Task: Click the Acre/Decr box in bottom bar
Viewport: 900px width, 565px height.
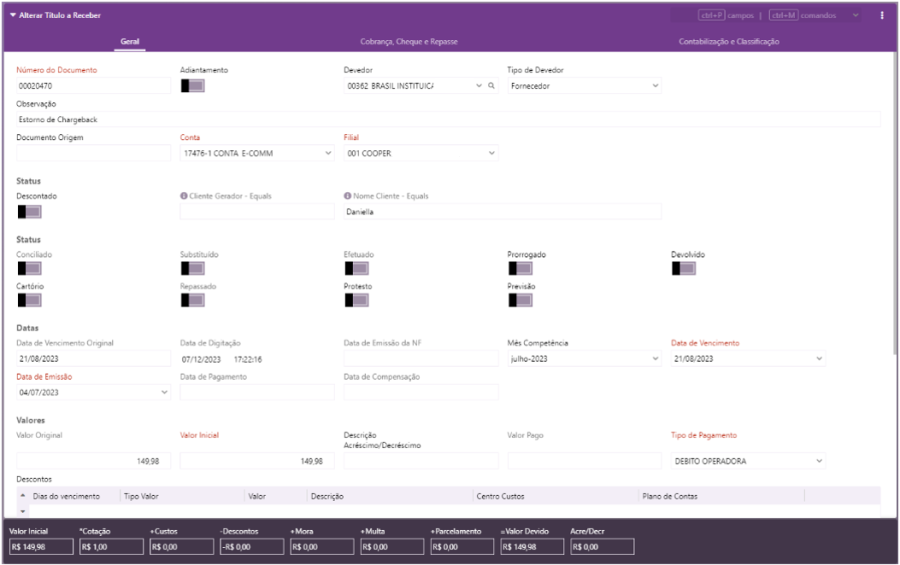Action: pyautogui.click(x=603, y=547)
